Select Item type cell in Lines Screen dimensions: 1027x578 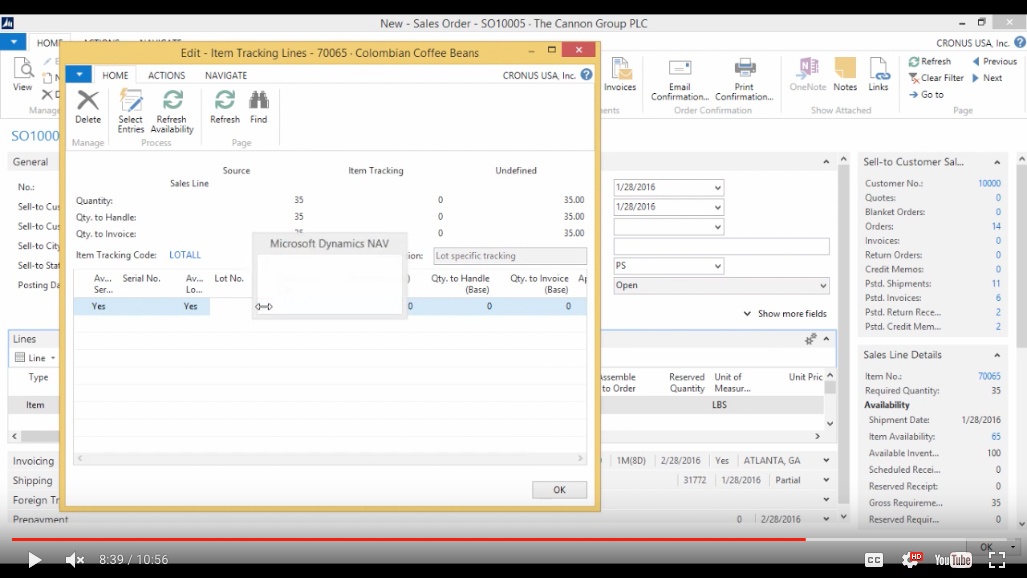click(35, 405)
